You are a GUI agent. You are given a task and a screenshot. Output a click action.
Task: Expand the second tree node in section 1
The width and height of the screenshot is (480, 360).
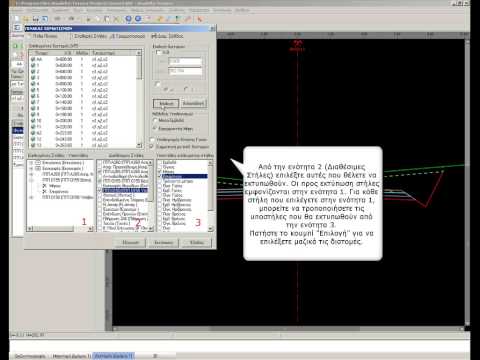pos(31,169)
